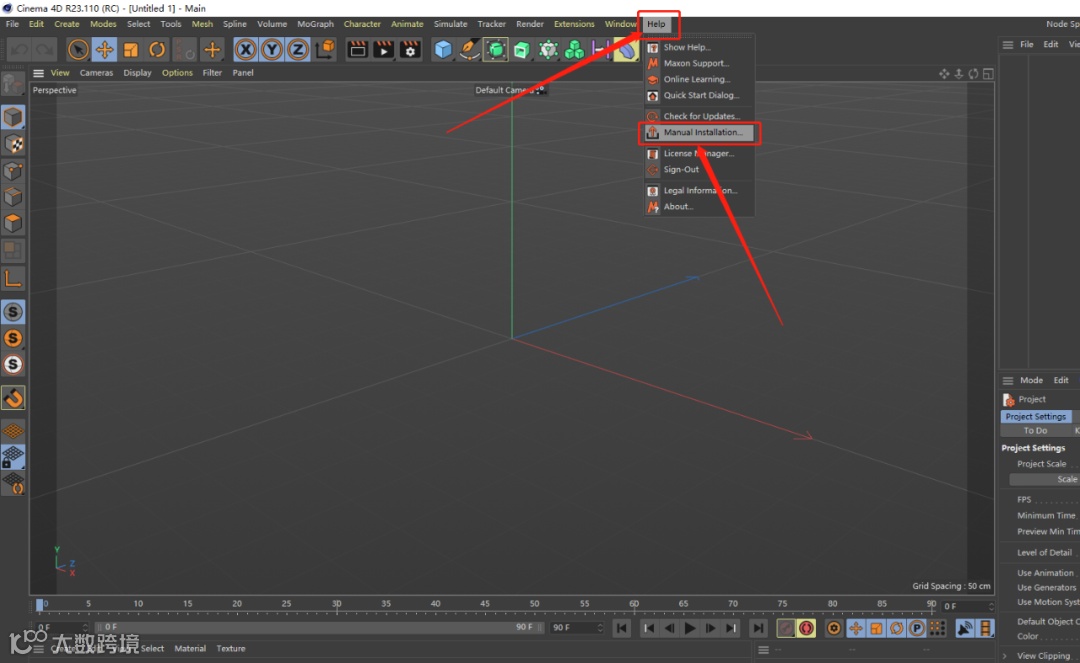Choose Check for Updates menu entry
Image resolution: width=1080 pixels, height=663 pixels.
pyautogui.click(x=700, y=116)
